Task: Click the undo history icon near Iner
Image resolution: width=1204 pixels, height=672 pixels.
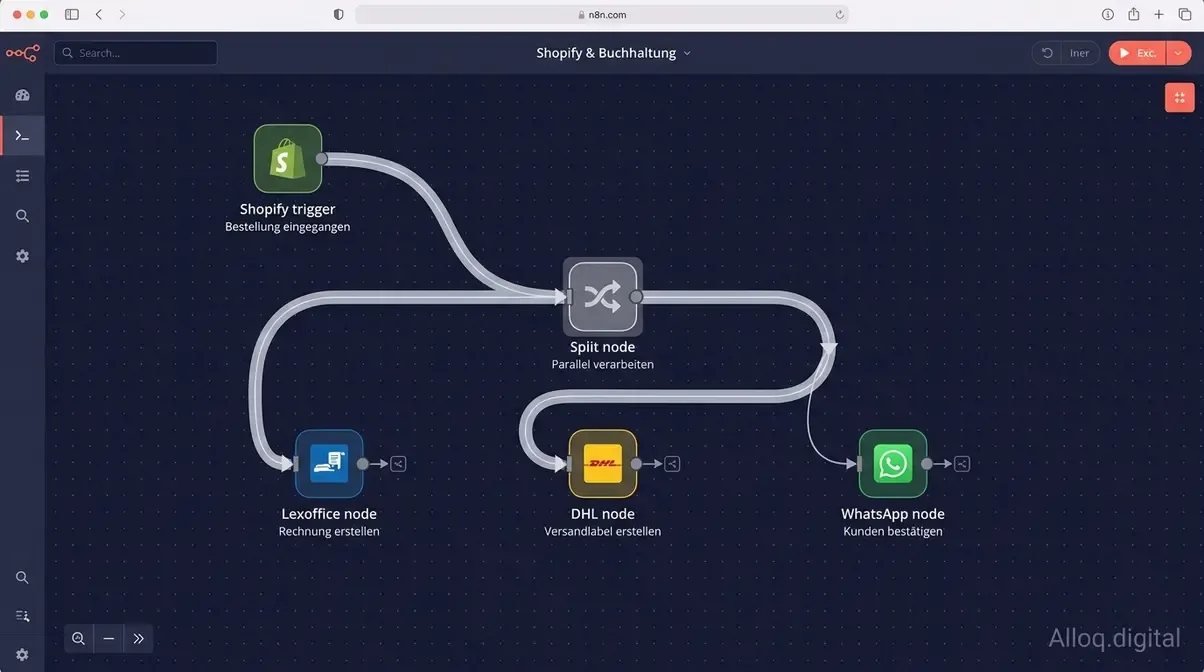Action: (1047, 53)
